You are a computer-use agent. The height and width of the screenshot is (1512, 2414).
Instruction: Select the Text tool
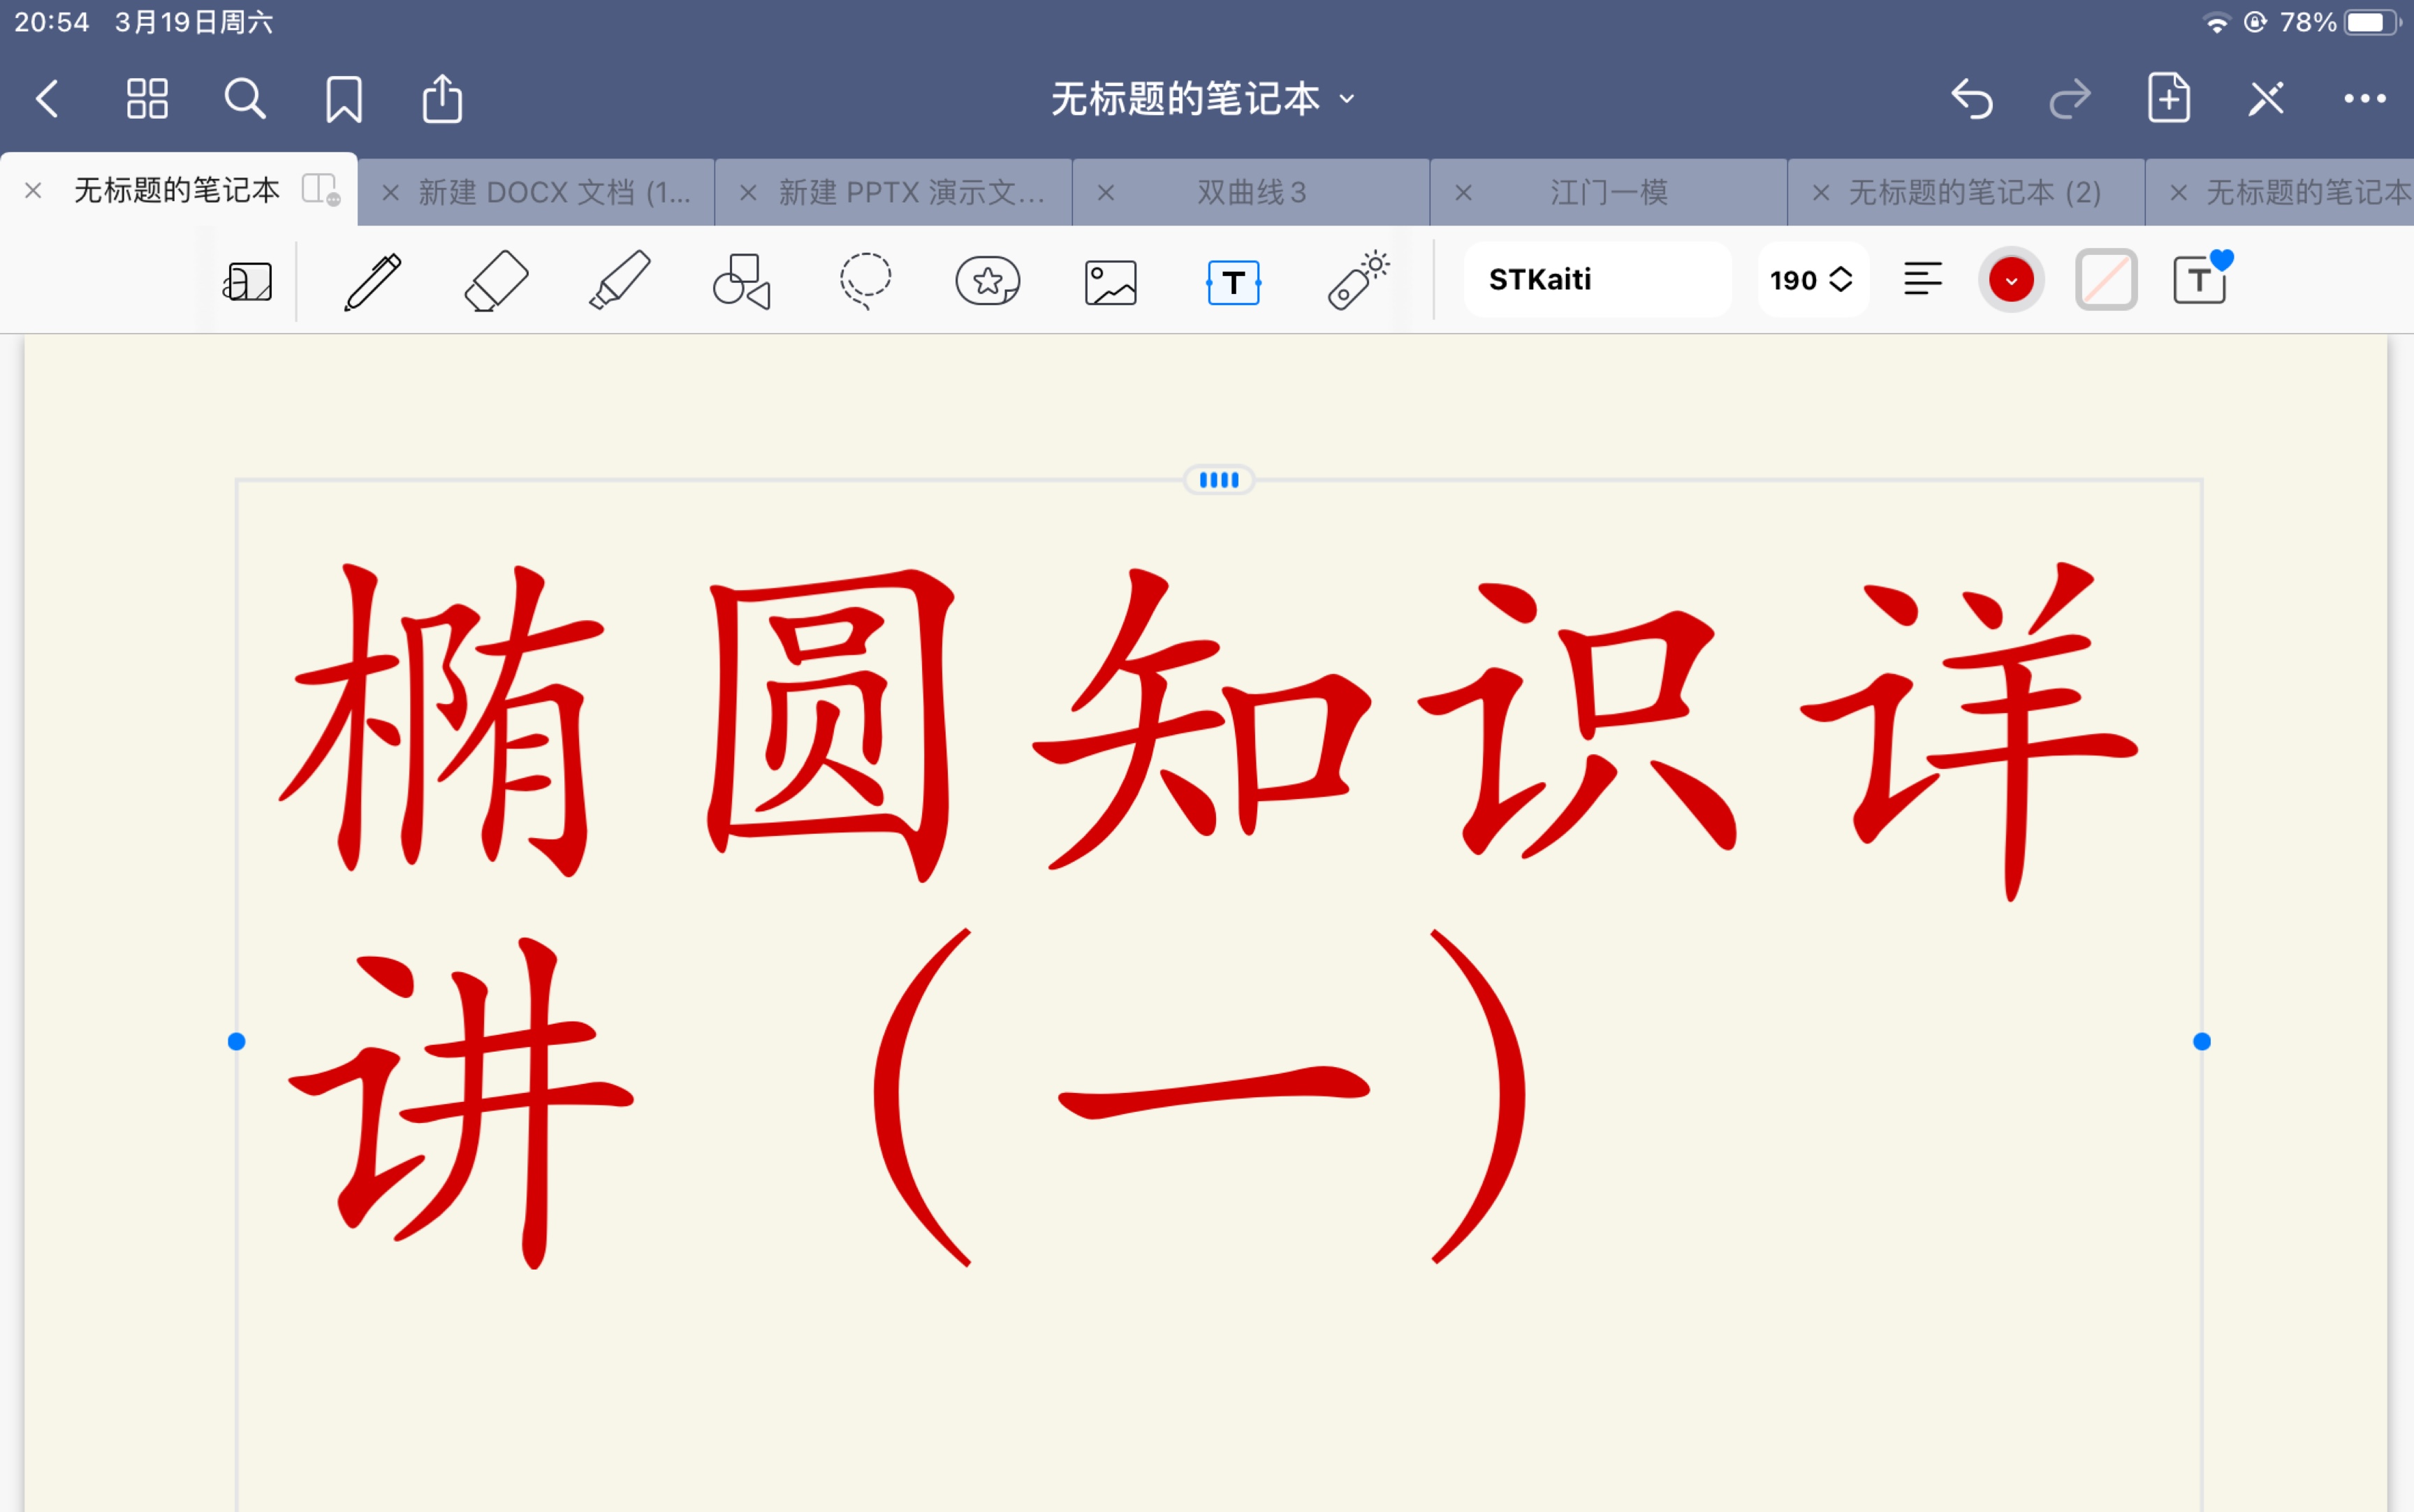(x=1234, y=282)
